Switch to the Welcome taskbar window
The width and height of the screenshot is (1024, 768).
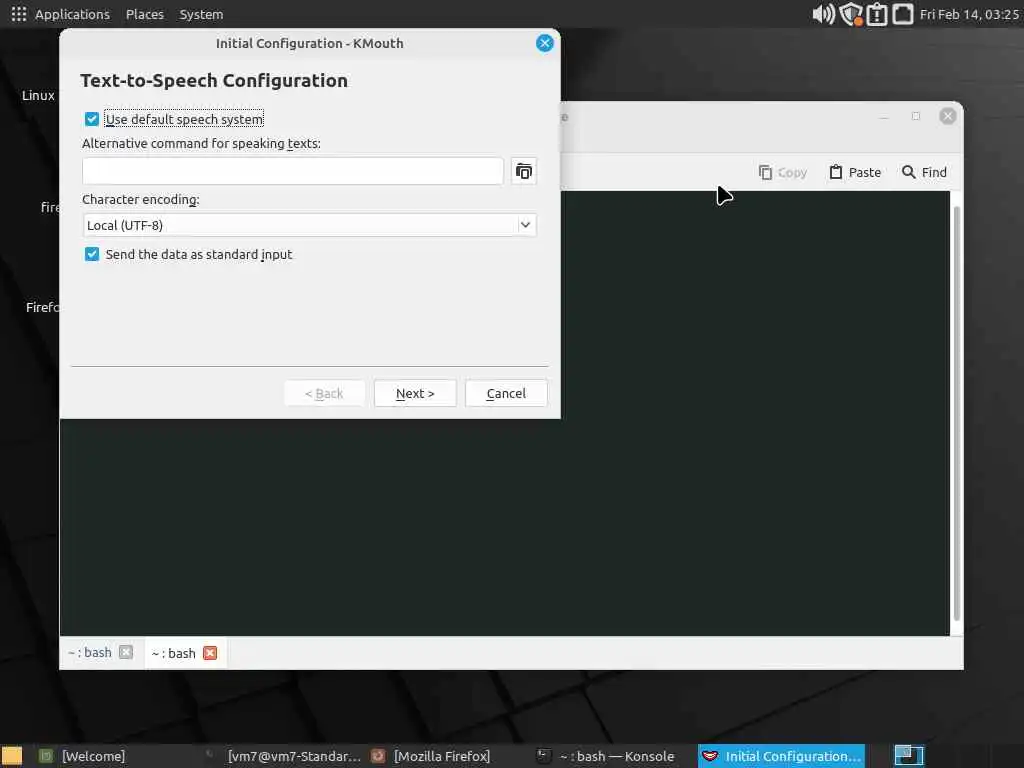(82, 756)
